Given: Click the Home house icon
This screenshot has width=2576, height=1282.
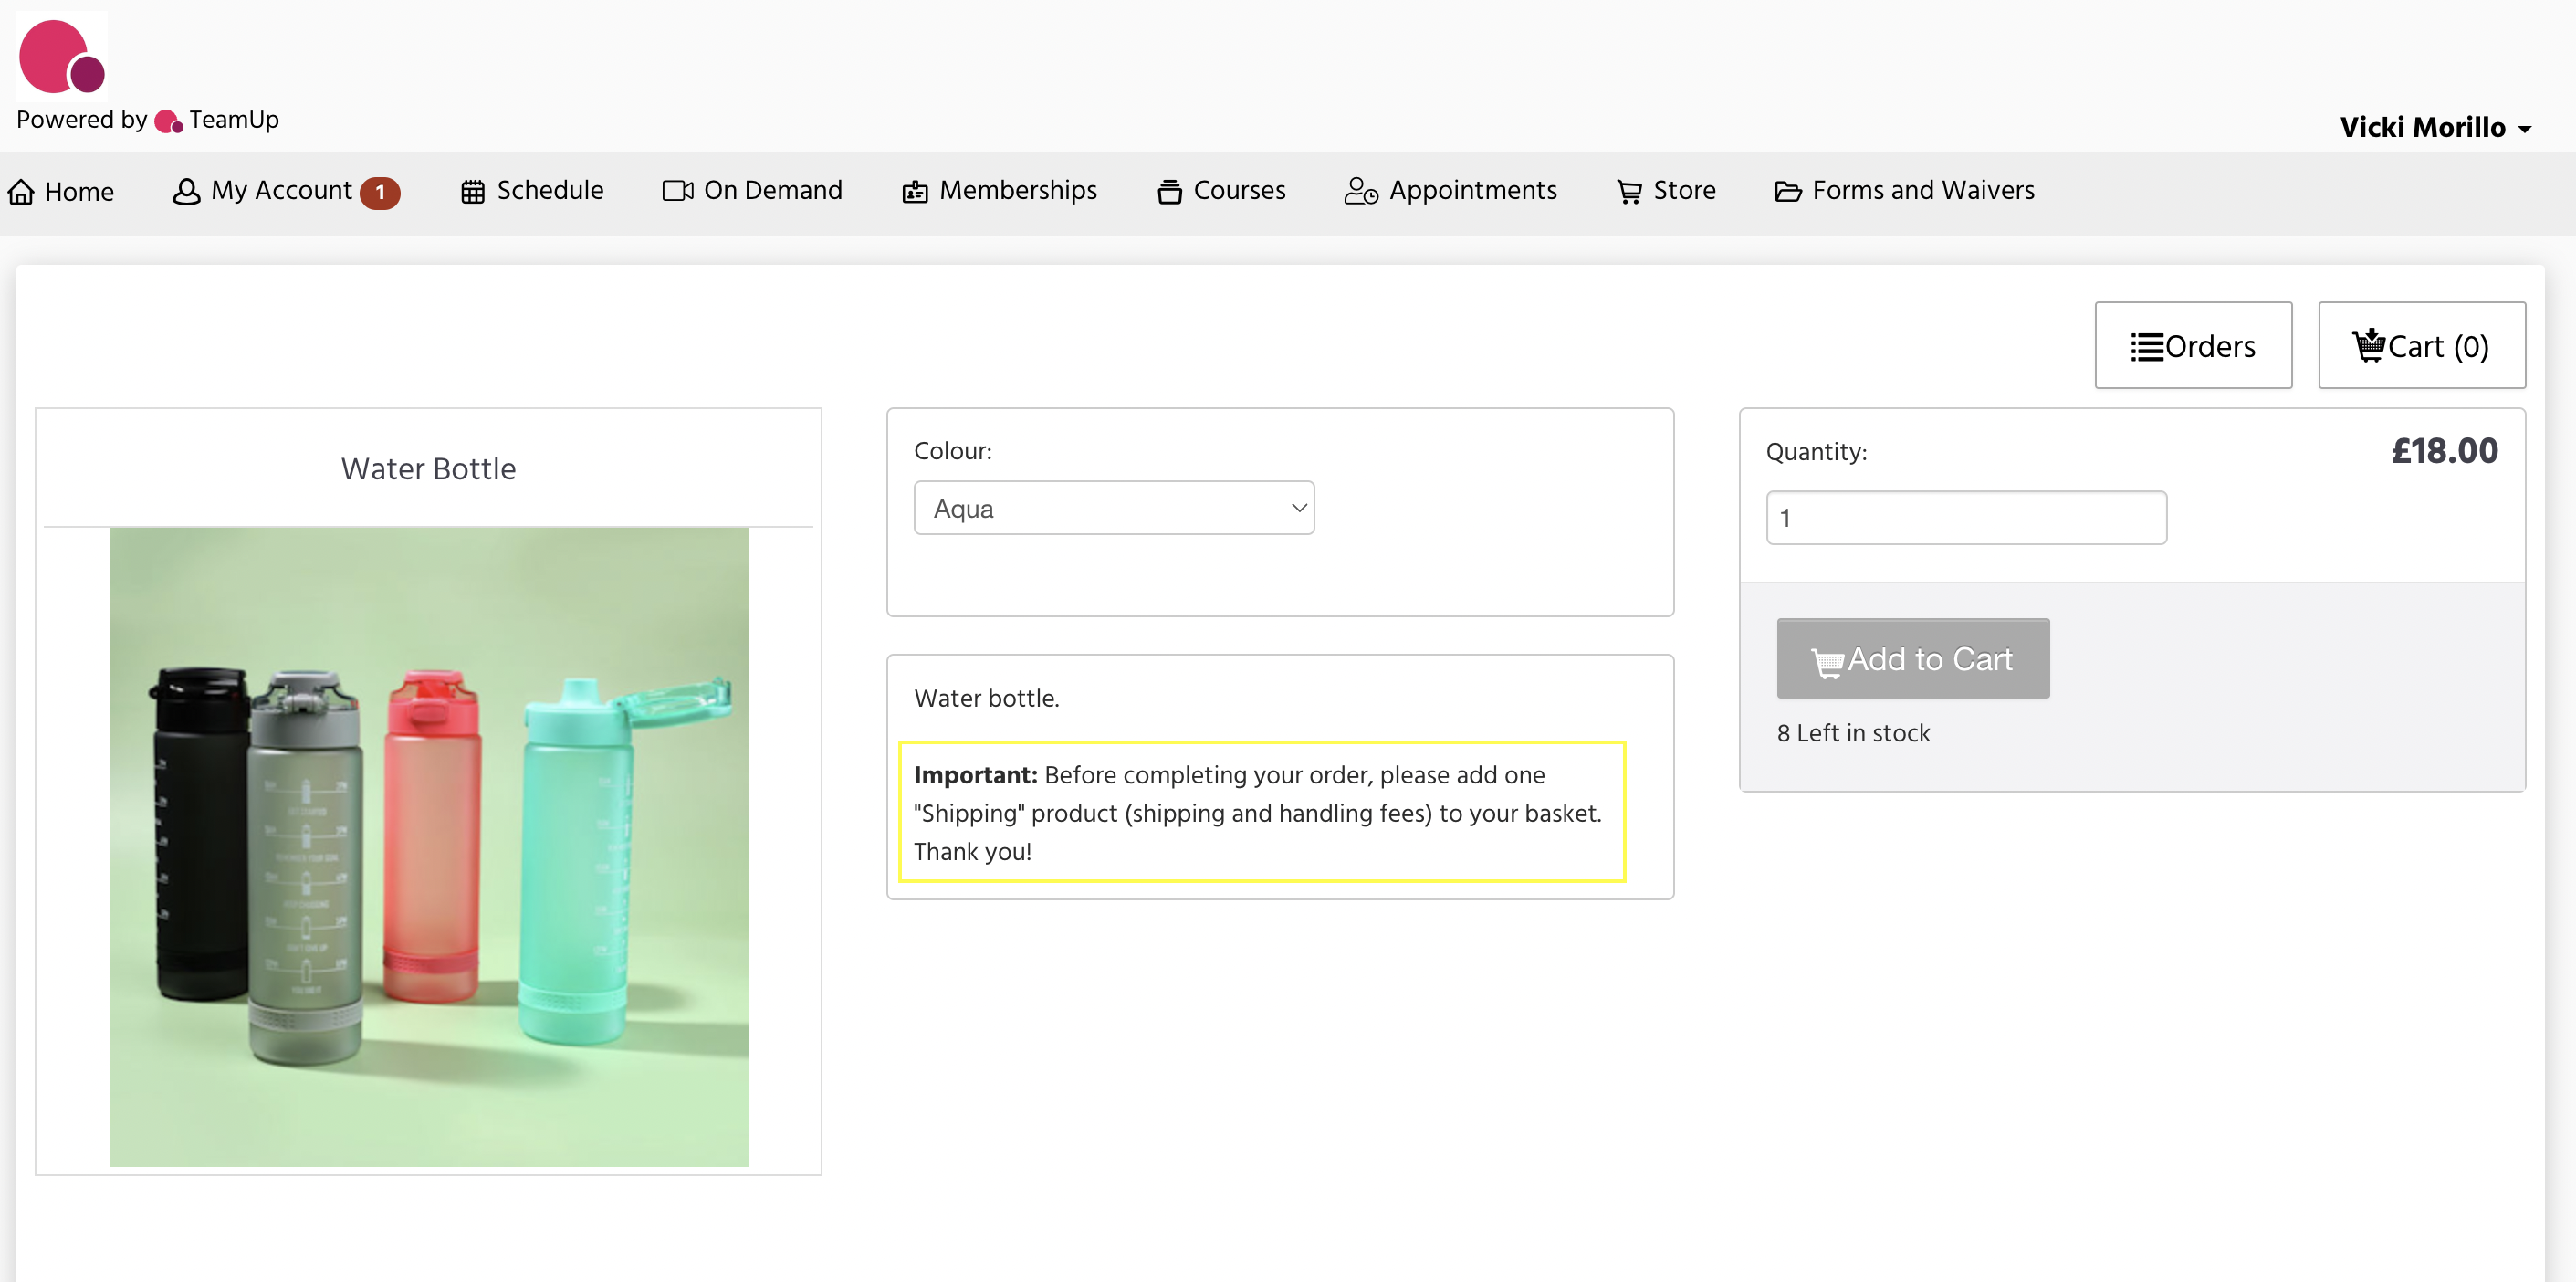Looking at the screenshot, I should 21,191.
